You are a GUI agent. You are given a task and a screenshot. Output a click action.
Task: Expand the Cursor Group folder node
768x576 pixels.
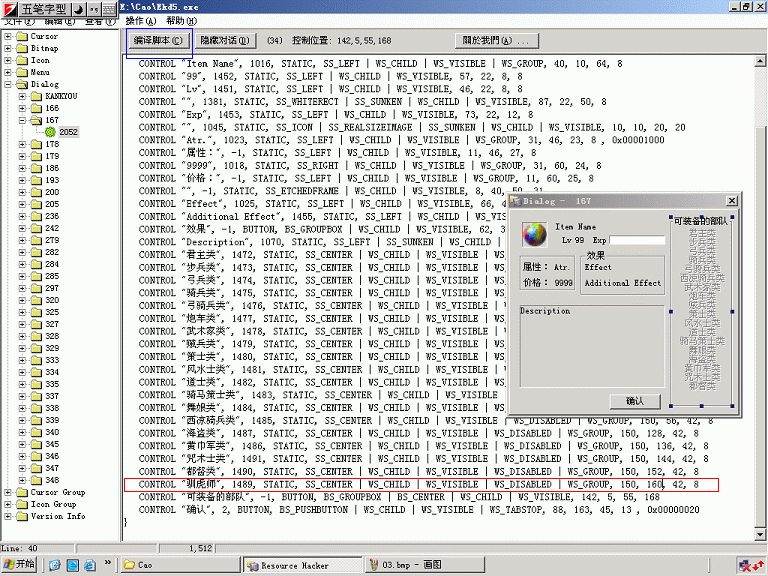8,492
